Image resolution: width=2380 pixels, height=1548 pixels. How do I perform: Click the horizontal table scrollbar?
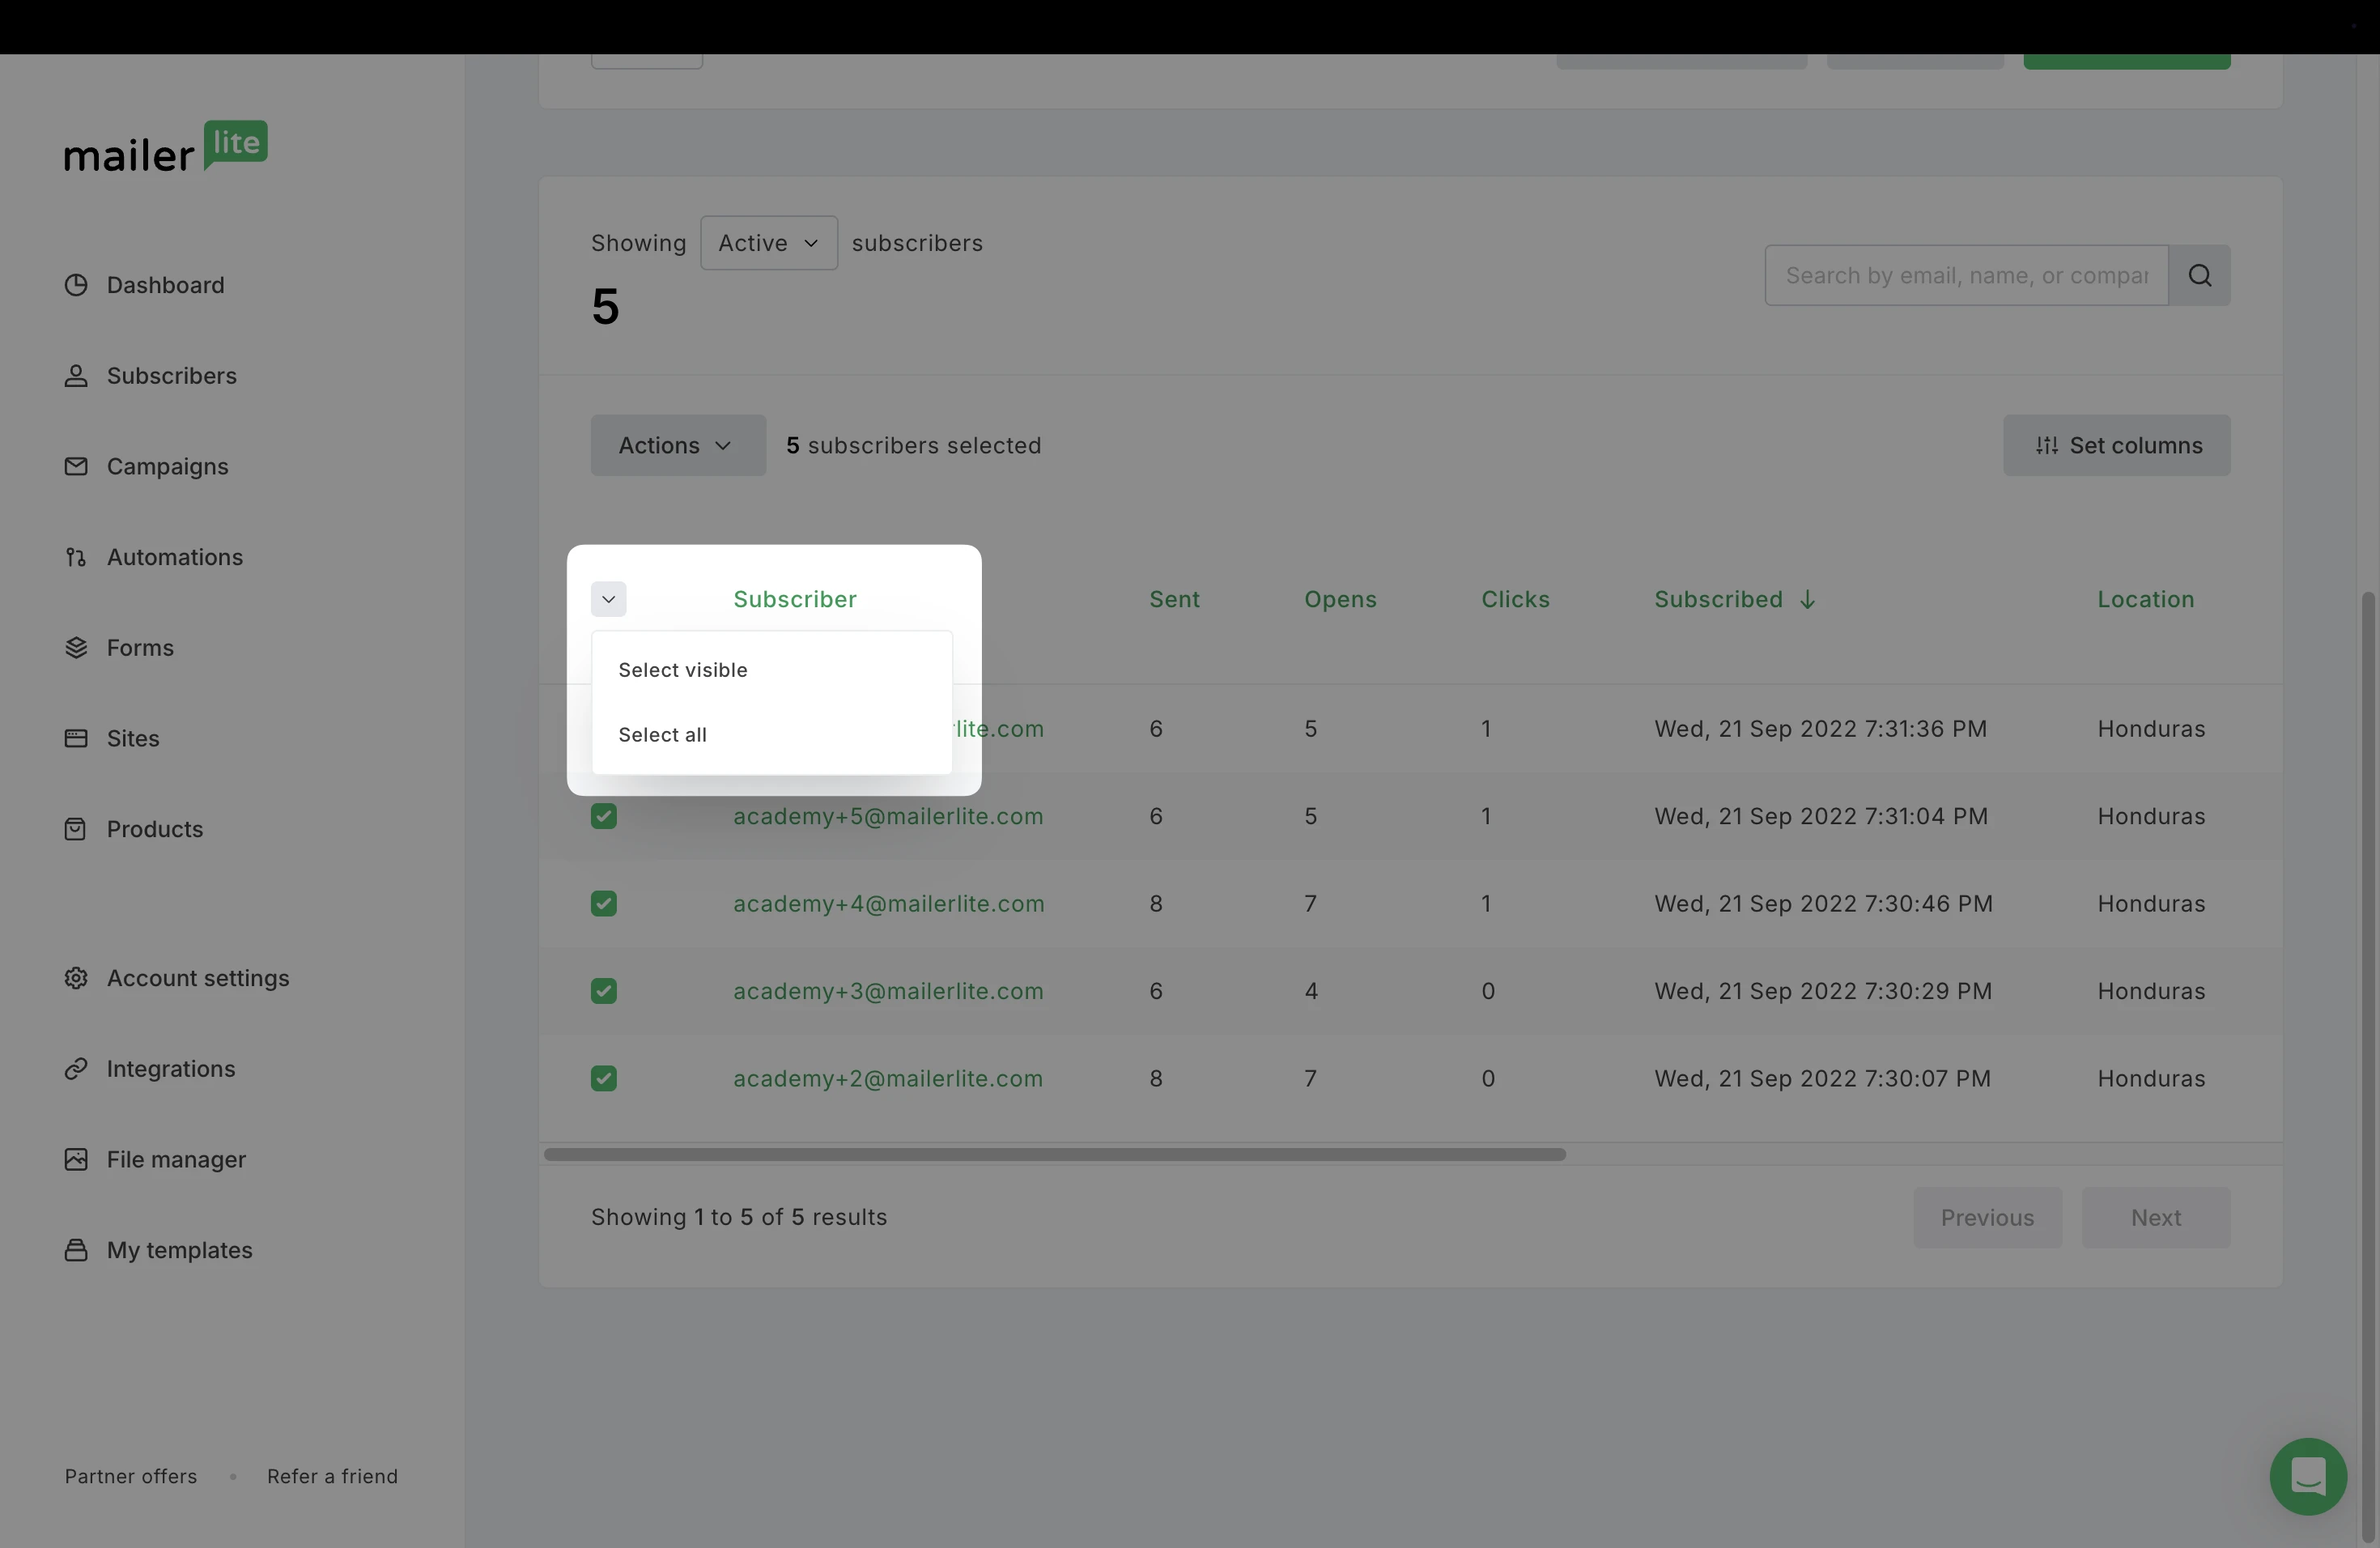click(x=1054, y=1154)
